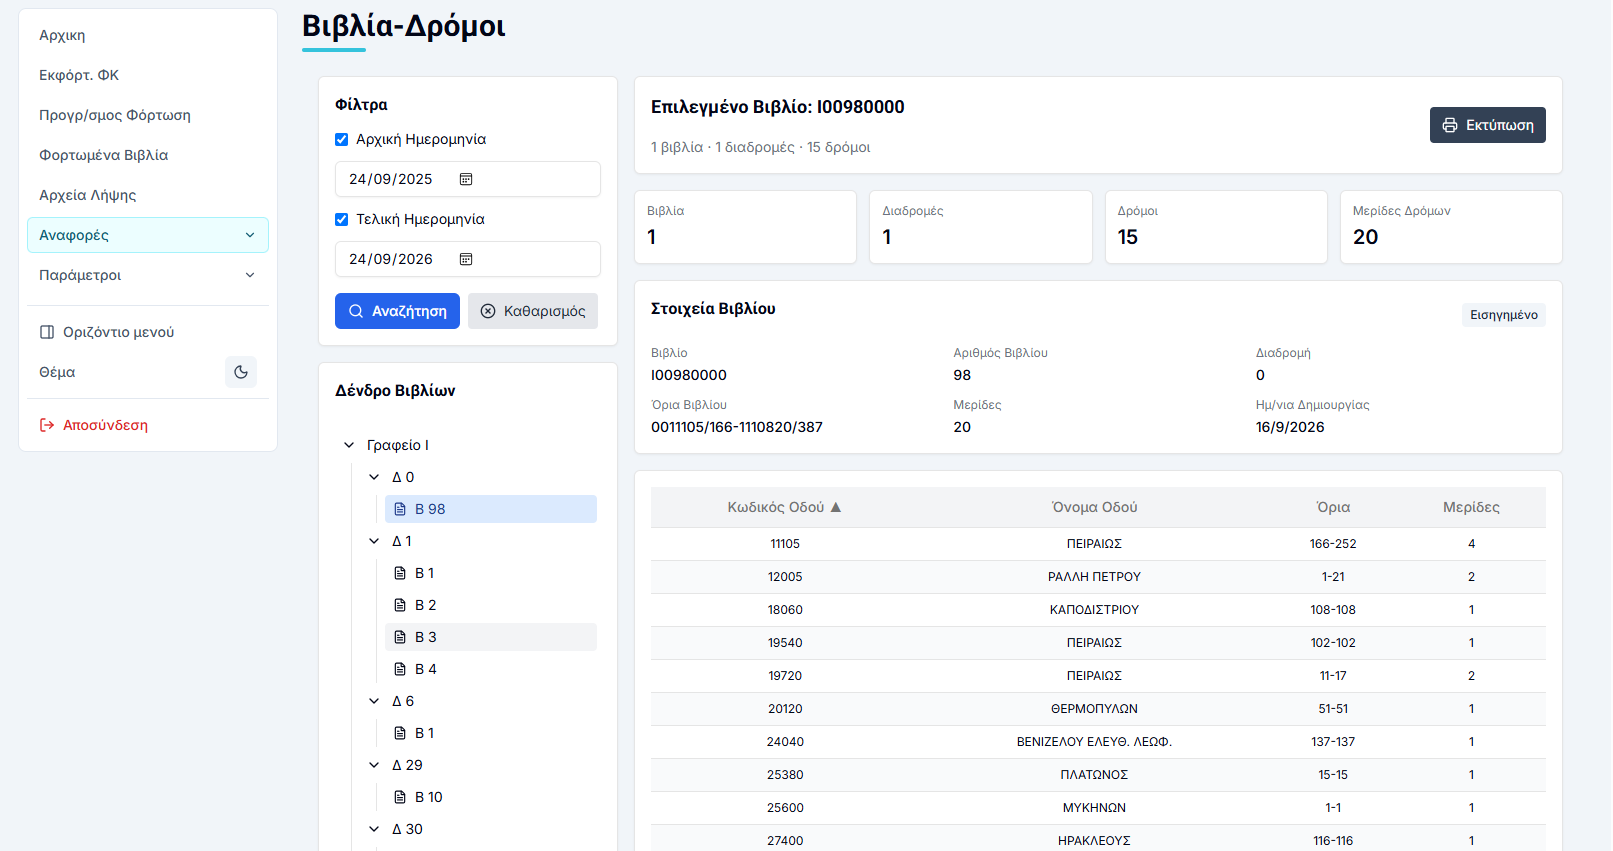Open calendar picker for end date
This screenshot has width=1613, height=851.
[x=466, y=259]
